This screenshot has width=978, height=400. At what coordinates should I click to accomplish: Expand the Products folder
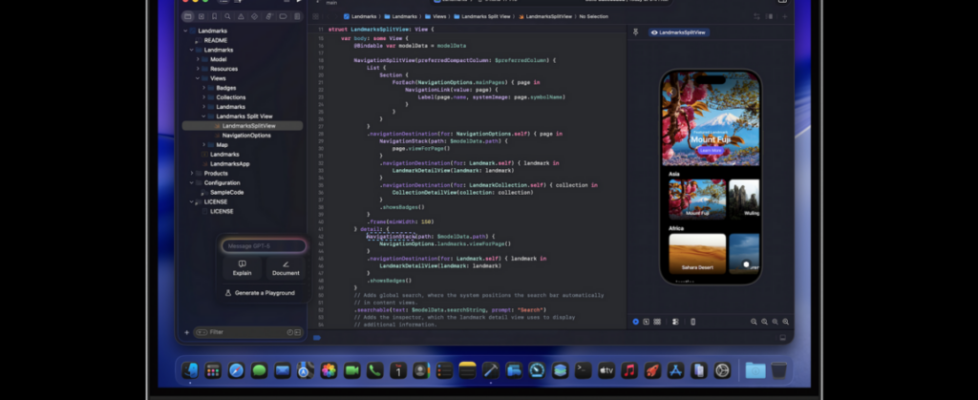point(193,173)
